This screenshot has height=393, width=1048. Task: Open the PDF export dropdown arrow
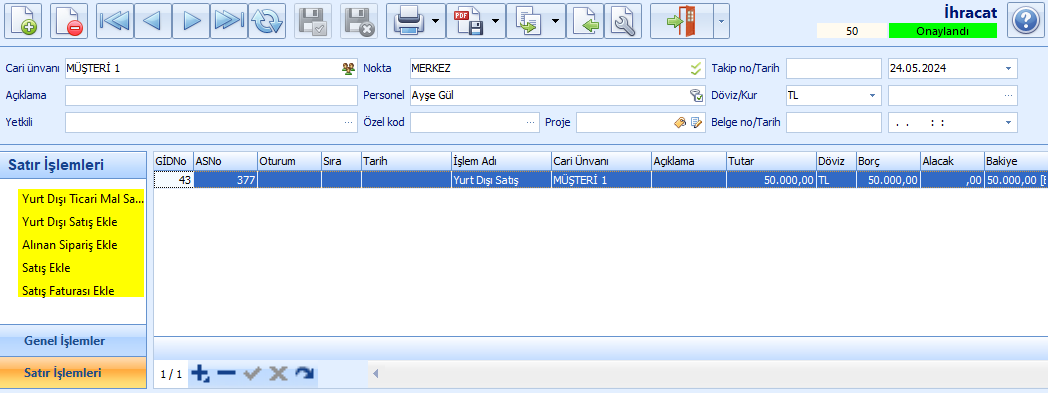495,21
